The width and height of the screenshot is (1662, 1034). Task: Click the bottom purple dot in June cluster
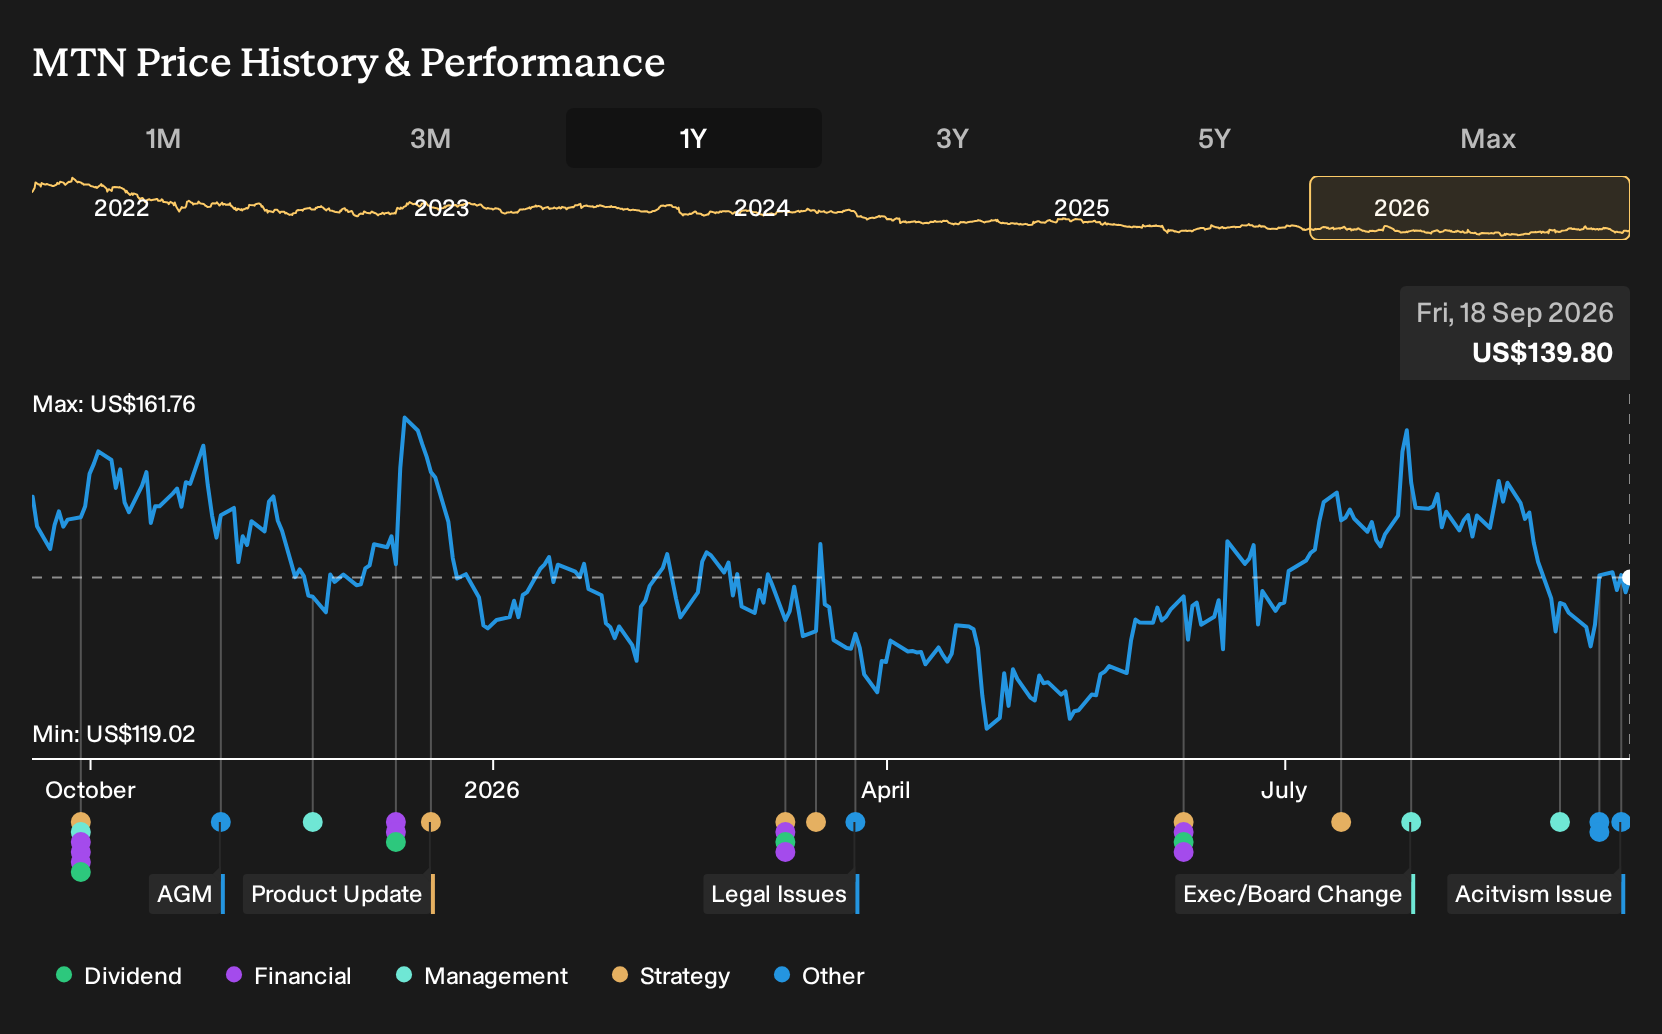pos(1184,852)
